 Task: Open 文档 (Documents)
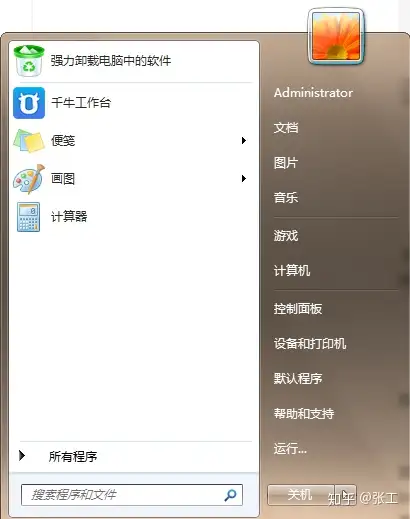coord(286,128)
